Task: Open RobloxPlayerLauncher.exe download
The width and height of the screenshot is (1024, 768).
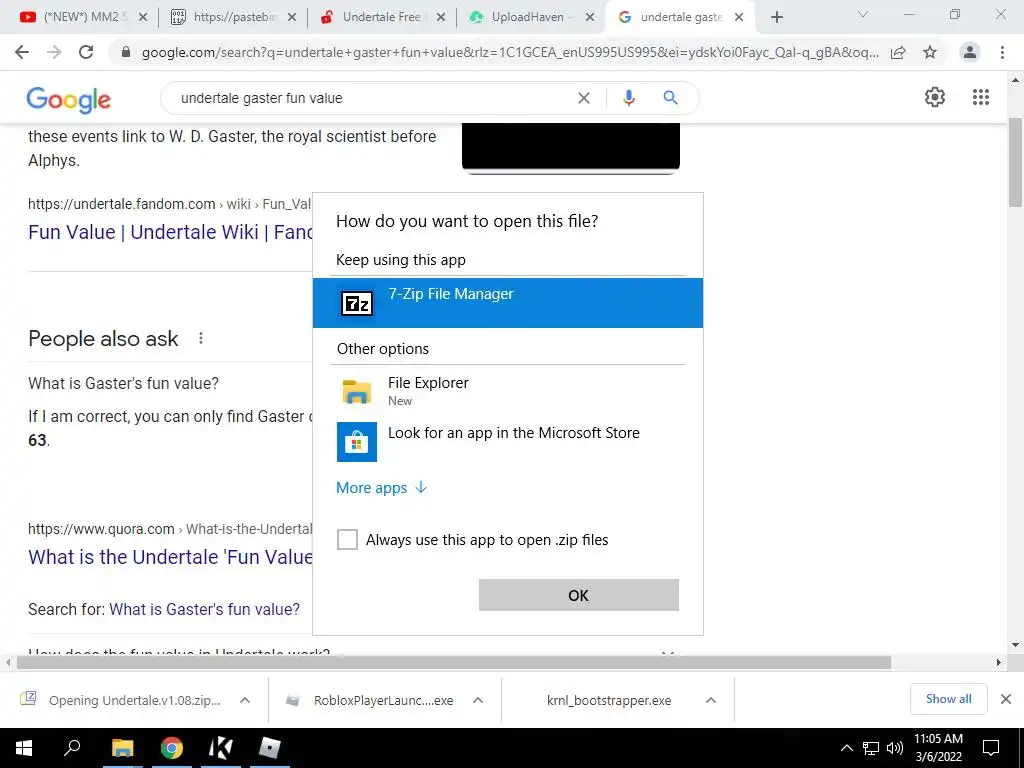Action: click(370, 700)
